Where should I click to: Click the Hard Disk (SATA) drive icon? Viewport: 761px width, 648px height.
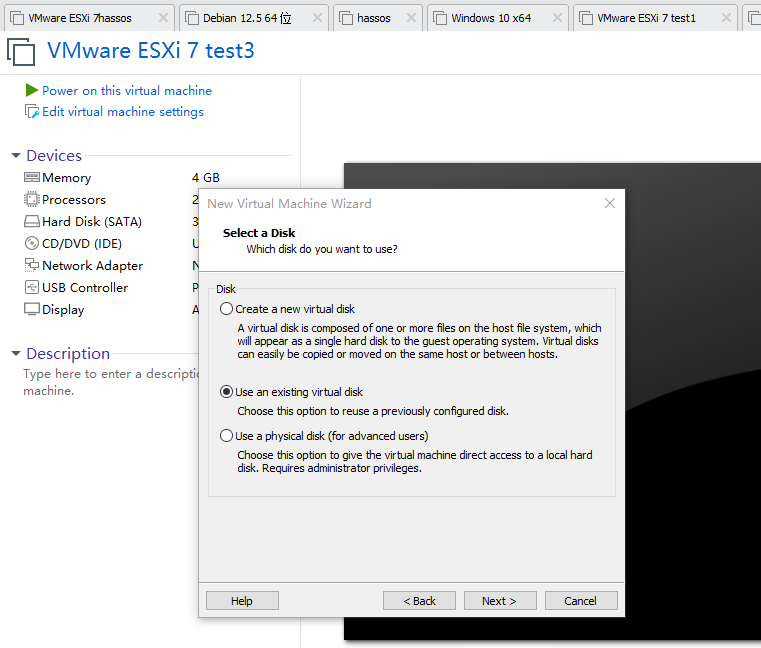click(x=32, y=222)
